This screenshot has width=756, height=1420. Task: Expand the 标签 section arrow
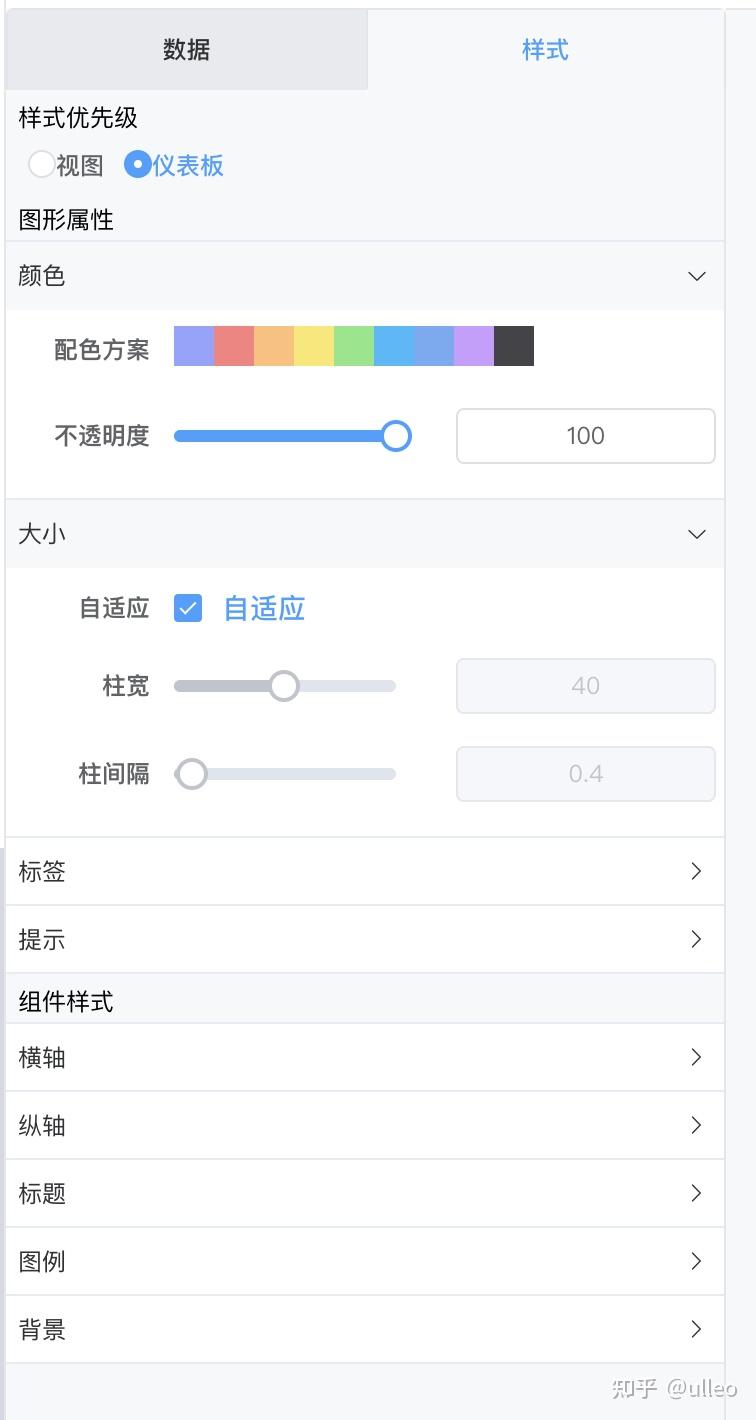[x=697, y=871]
